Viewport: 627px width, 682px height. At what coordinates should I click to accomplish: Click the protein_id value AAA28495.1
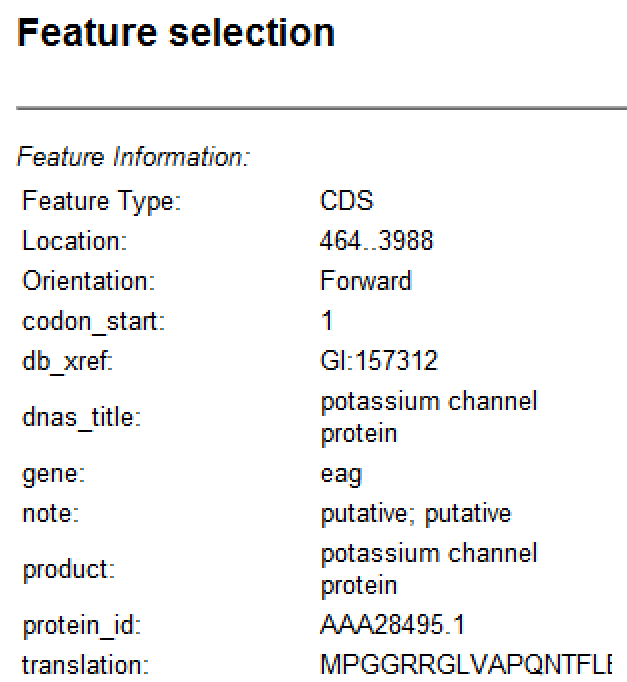click(x=392, y=627)
